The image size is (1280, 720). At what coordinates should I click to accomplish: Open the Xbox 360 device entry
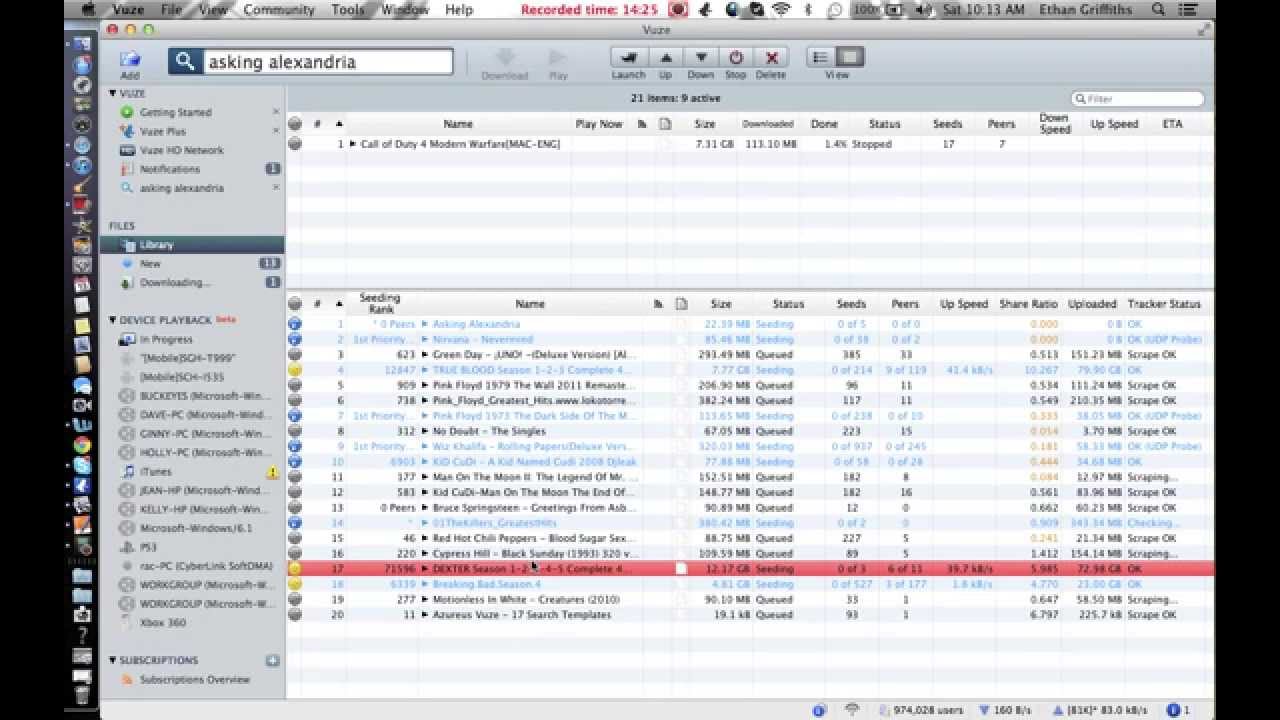click(x=163, y=622)
